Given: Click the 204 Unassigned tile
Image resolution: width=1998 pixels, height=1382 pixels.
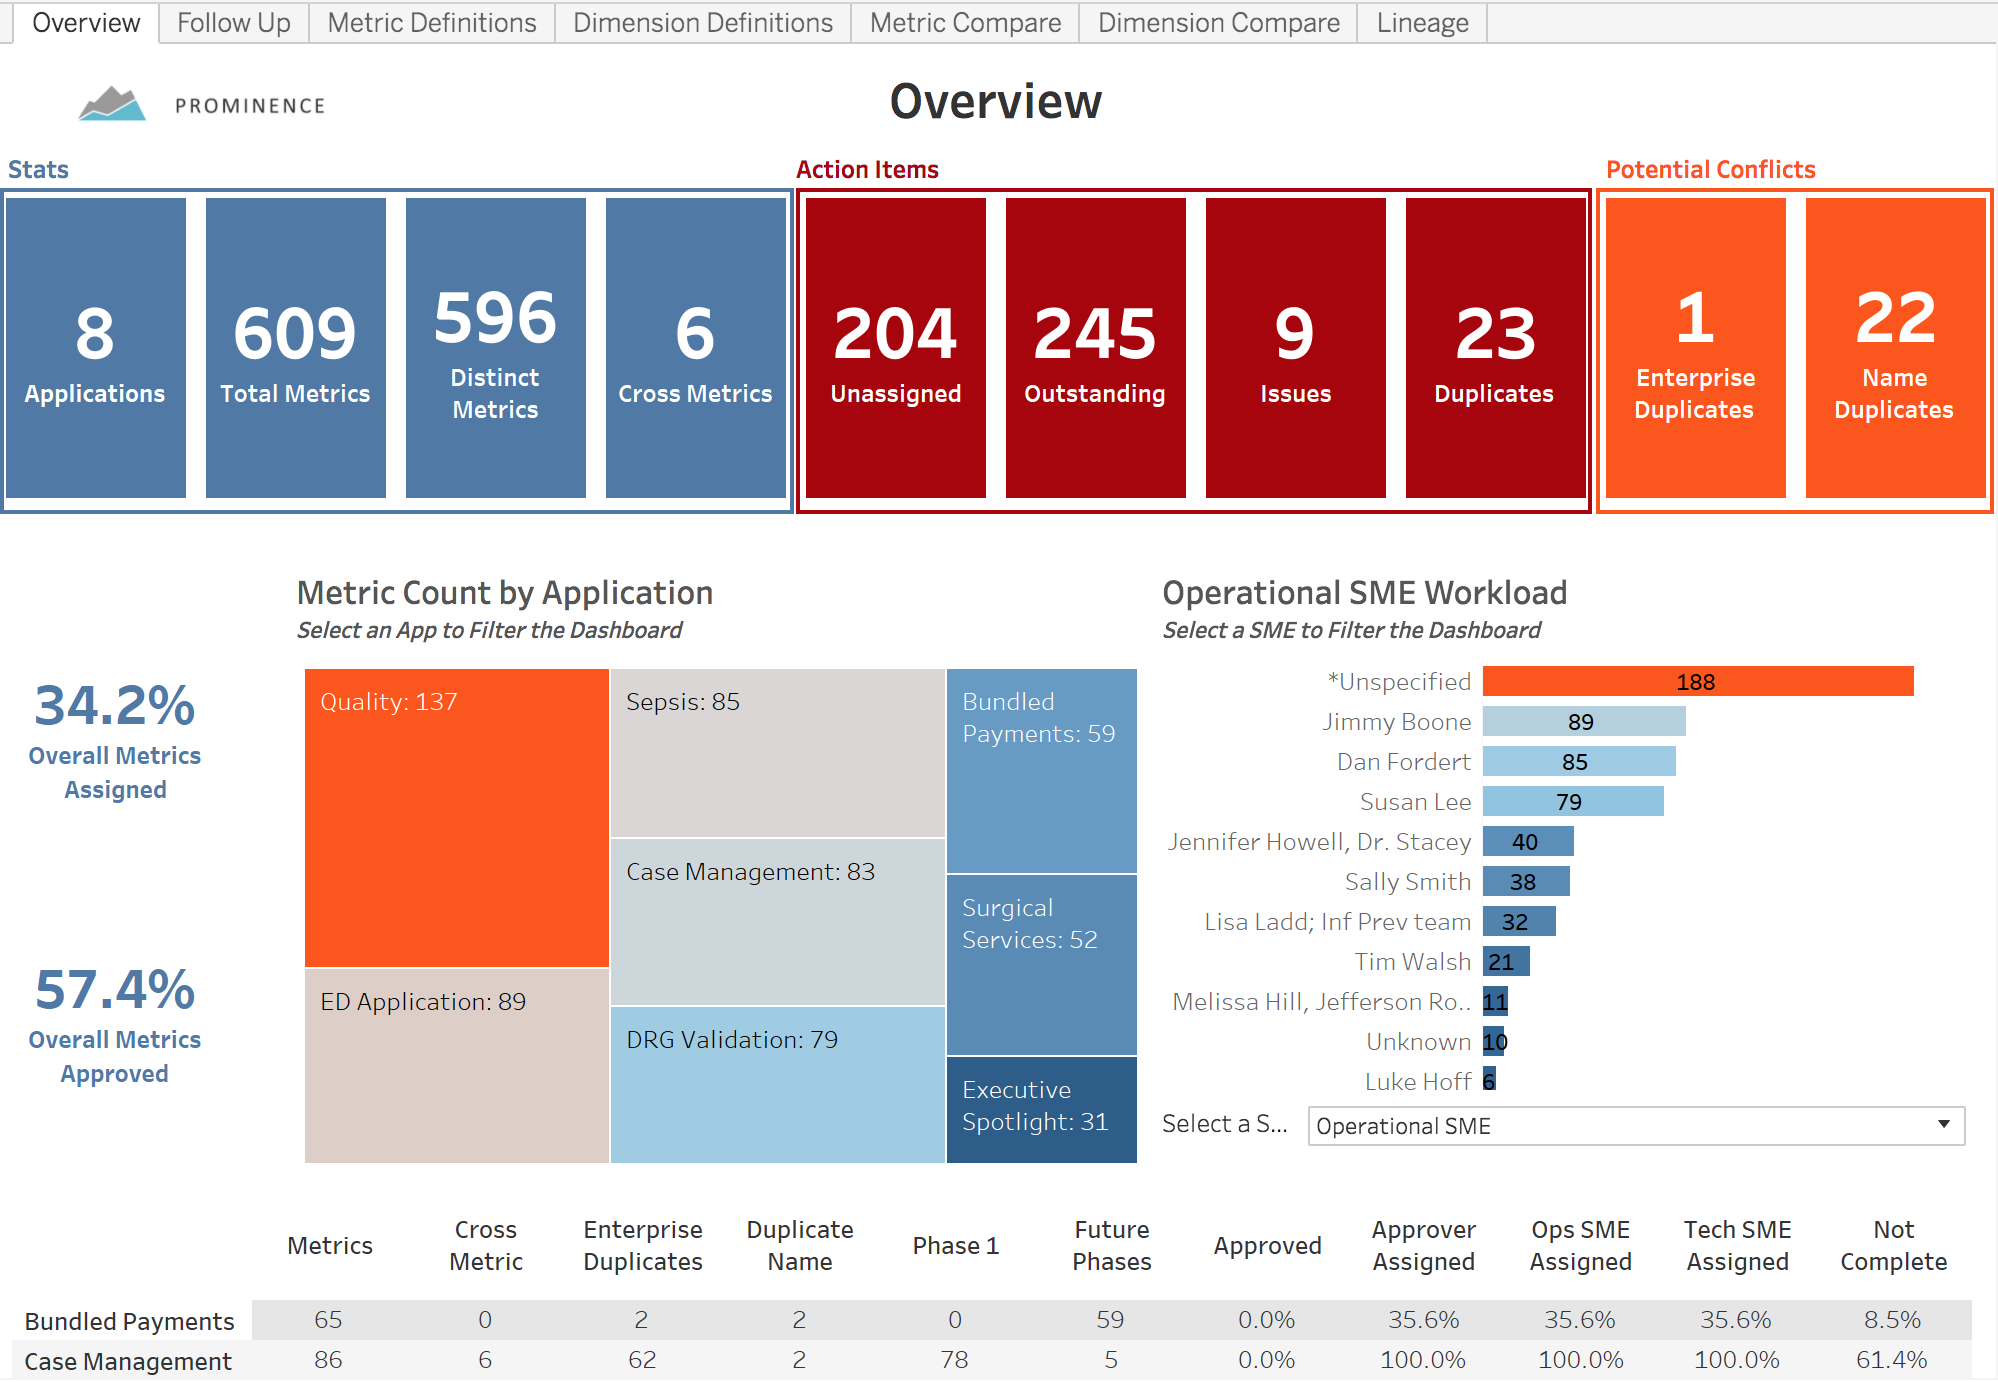Looking at the screenshot, I should point(895,347).
